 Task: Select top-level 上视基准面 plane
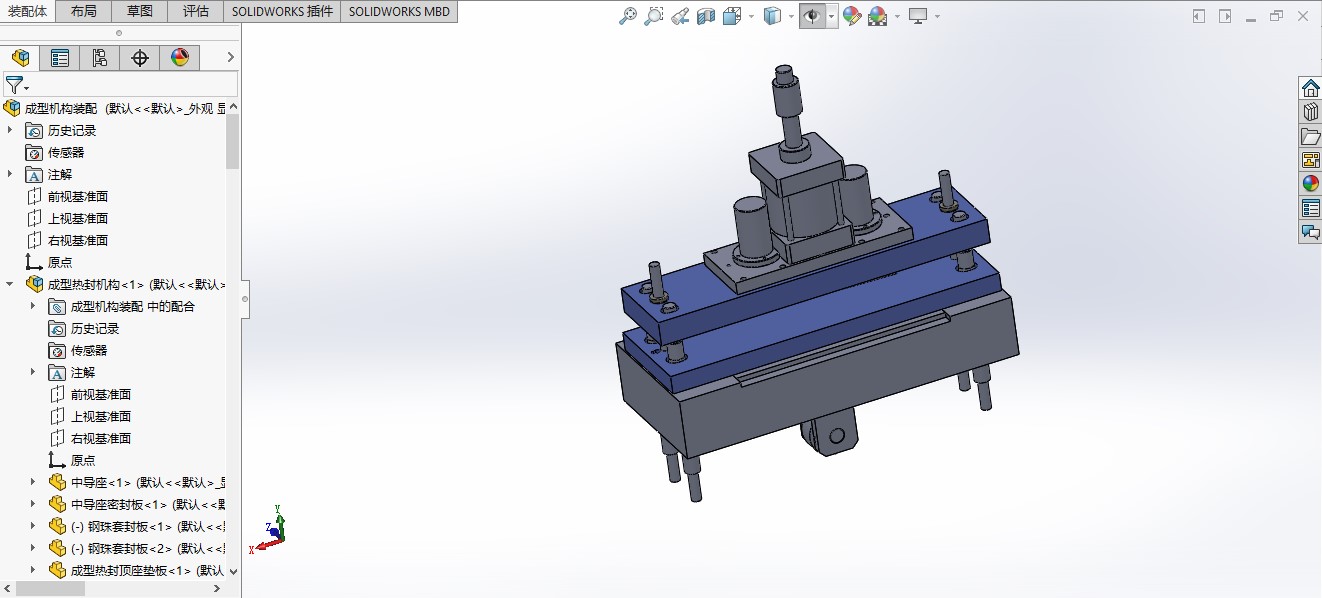(66, 218)
